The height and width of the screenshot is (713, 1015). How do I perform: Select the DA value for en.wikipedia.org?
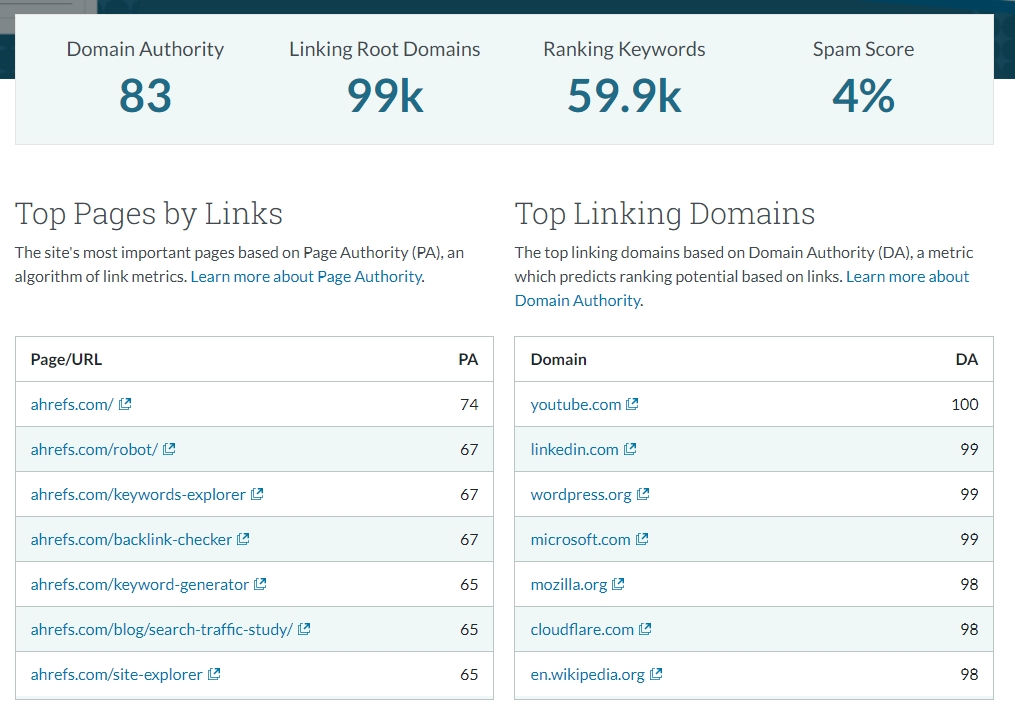pyautogui.click(x=969, y=675)
